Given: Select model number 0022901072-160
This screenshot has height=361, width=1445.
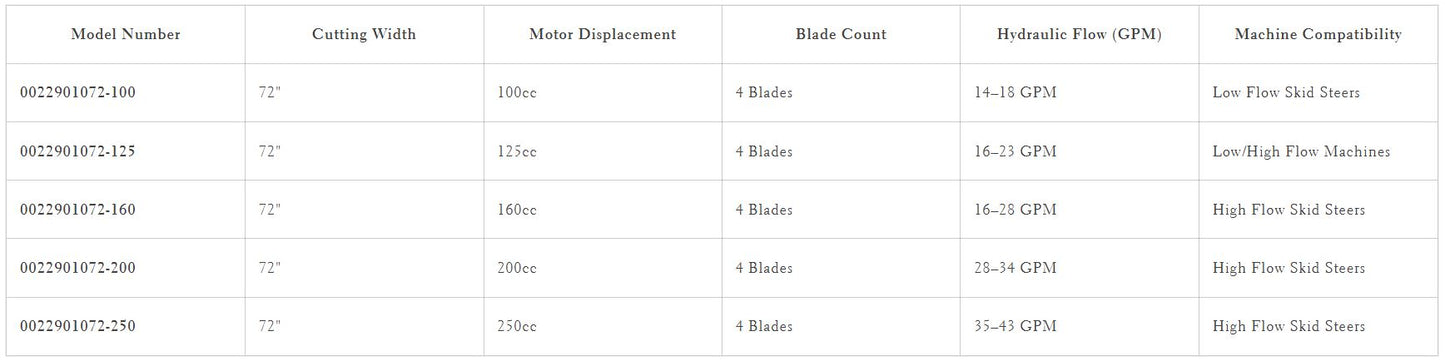Looking at the screenshot, I should click(x=78, y=210).
